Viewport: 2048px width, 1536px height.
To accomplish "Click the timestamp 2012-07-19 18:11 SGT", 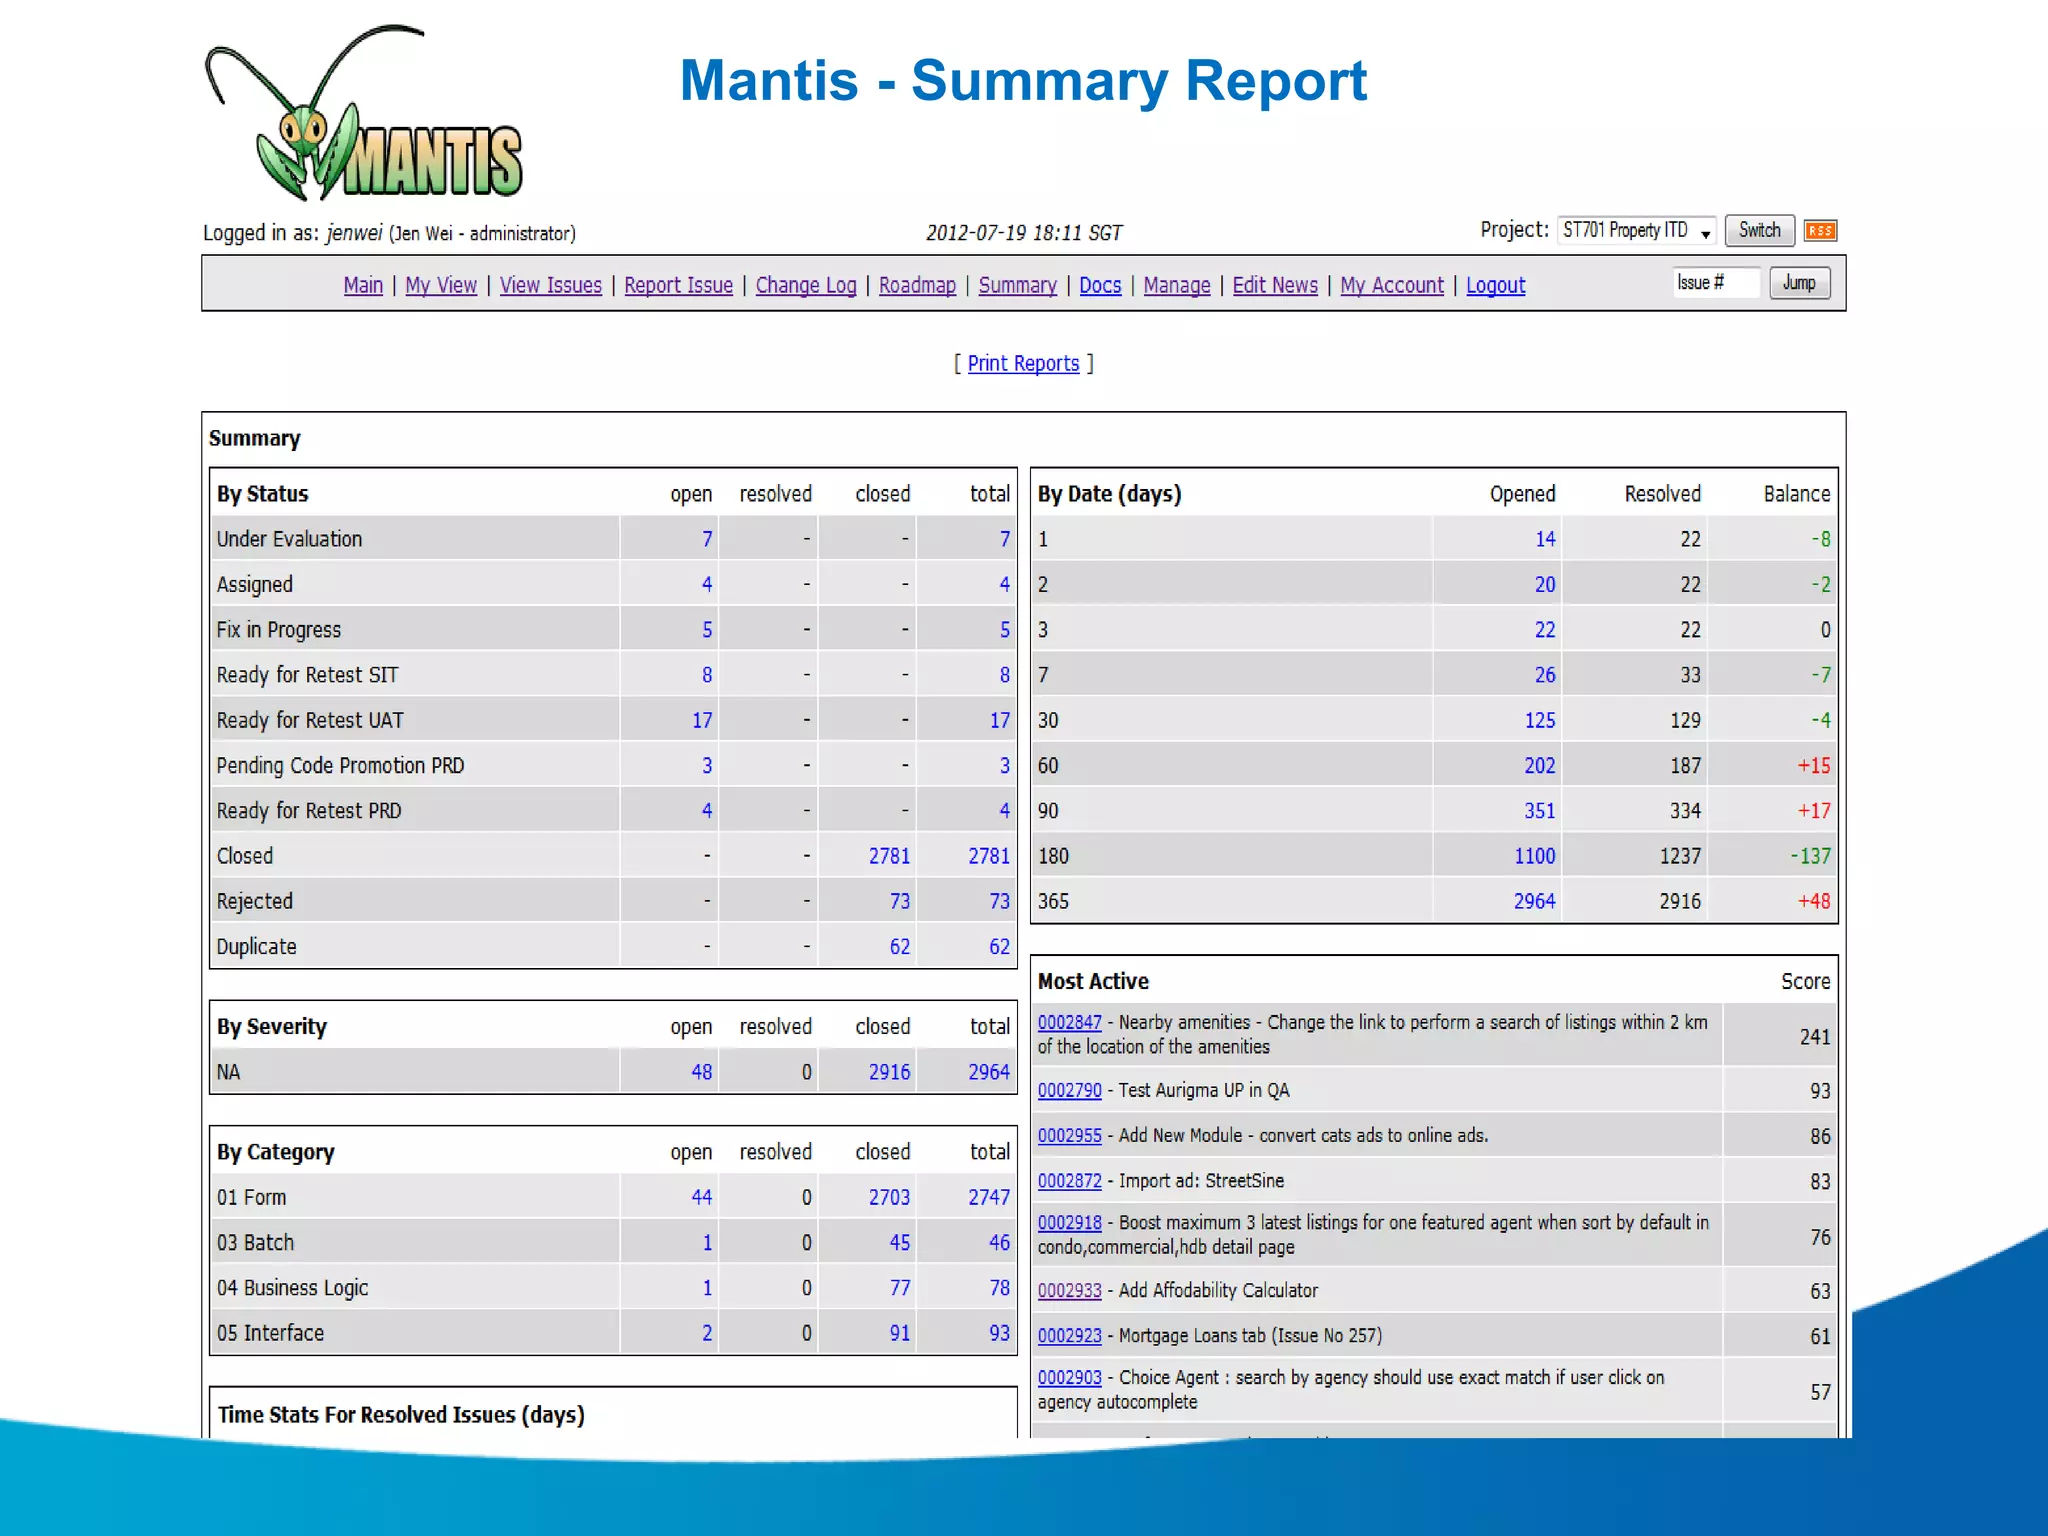I will pyautogui.click(x=1024, y=233).
